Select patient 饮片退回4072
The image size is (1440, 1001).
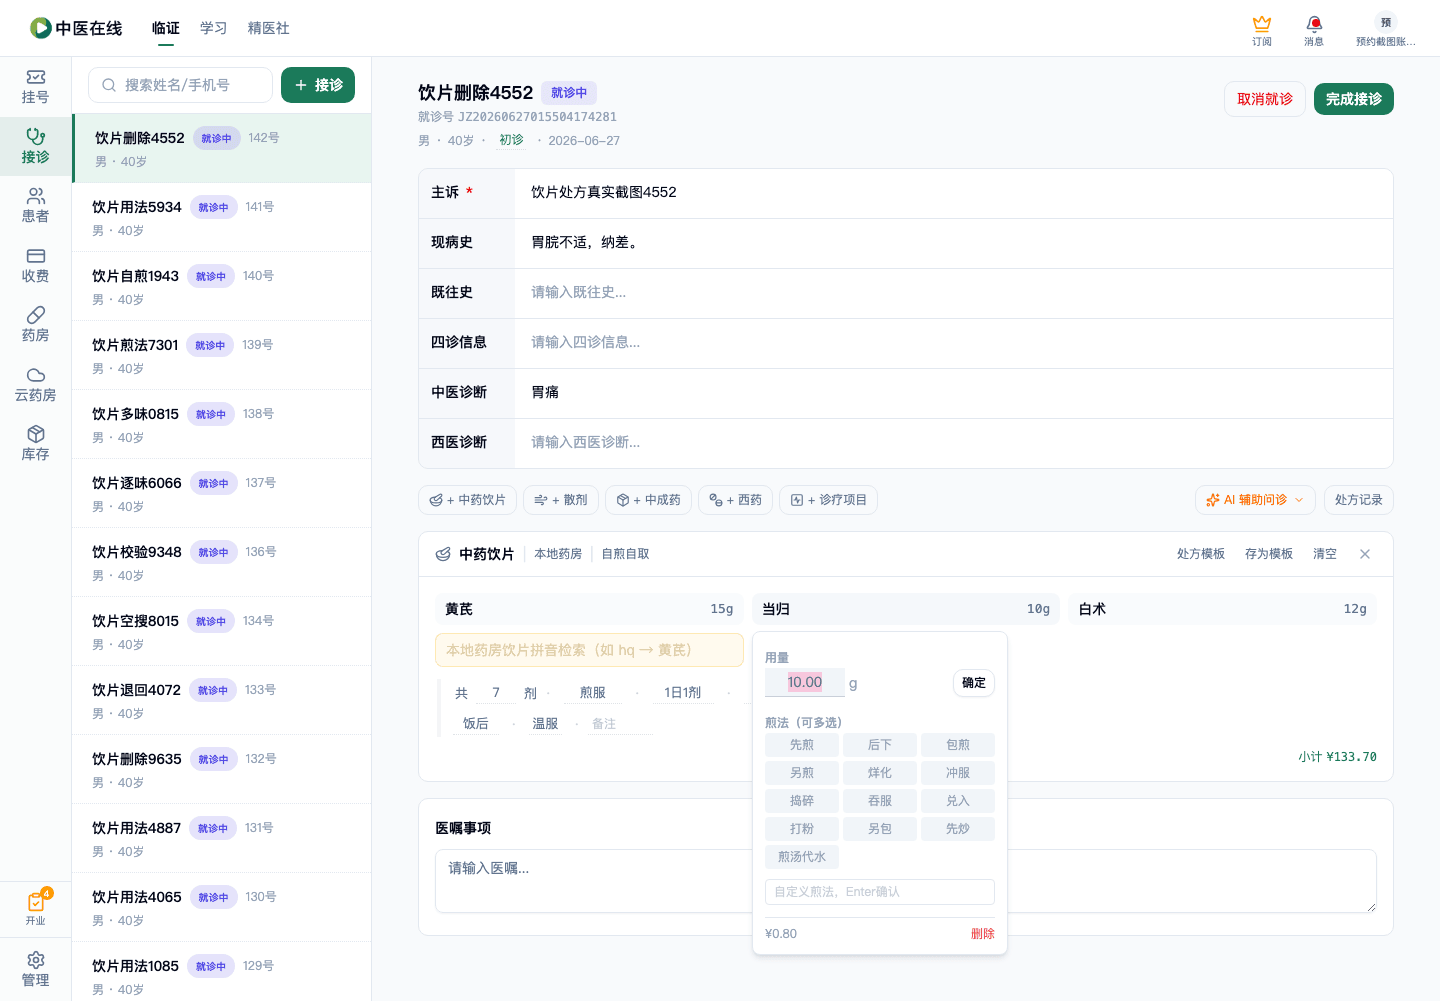(222, 700)
